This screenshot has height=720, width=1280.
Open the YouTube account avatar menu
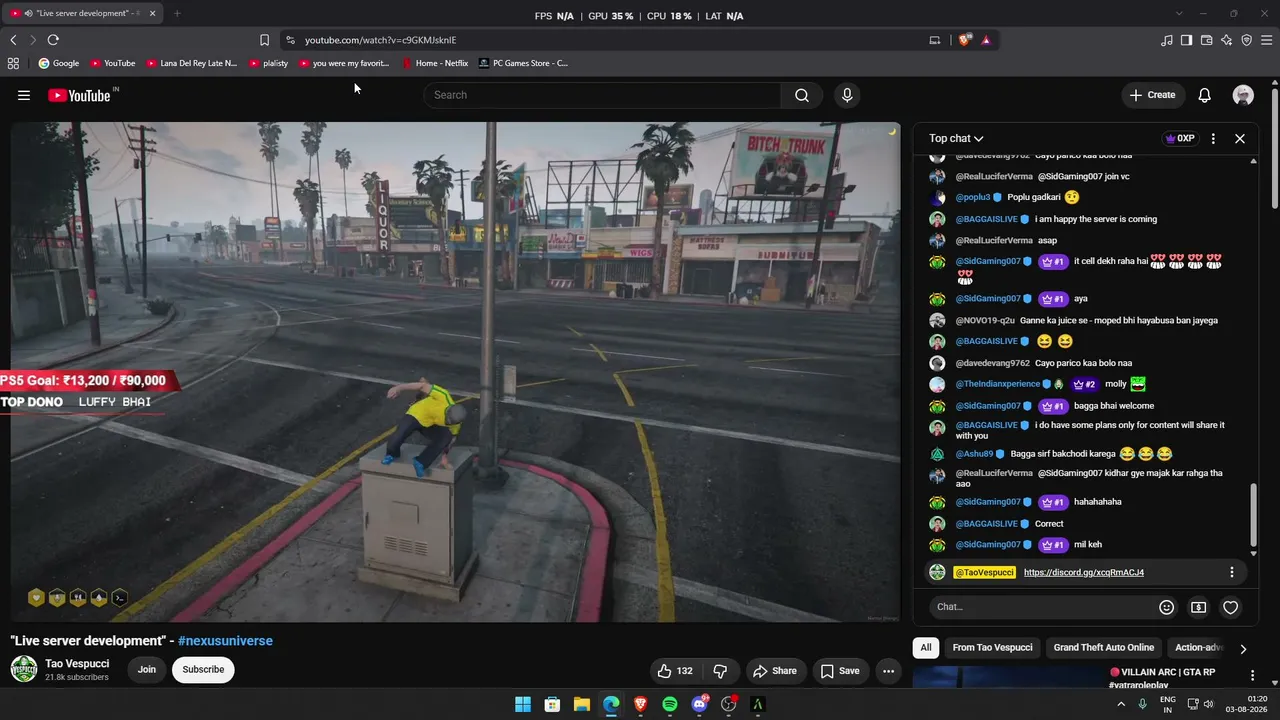[x=1243, y=95]
